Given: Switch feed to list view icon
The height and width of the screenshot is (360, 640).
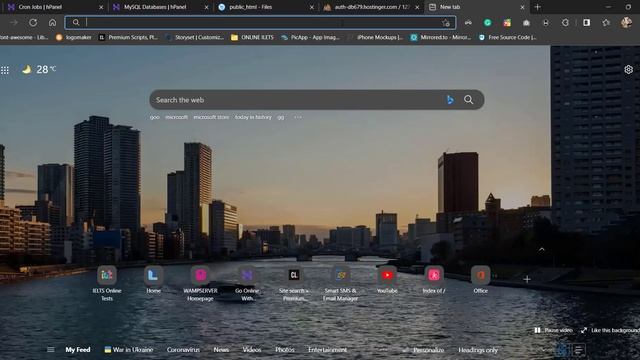Looking at the screenshot, I should tap(578, 349).
